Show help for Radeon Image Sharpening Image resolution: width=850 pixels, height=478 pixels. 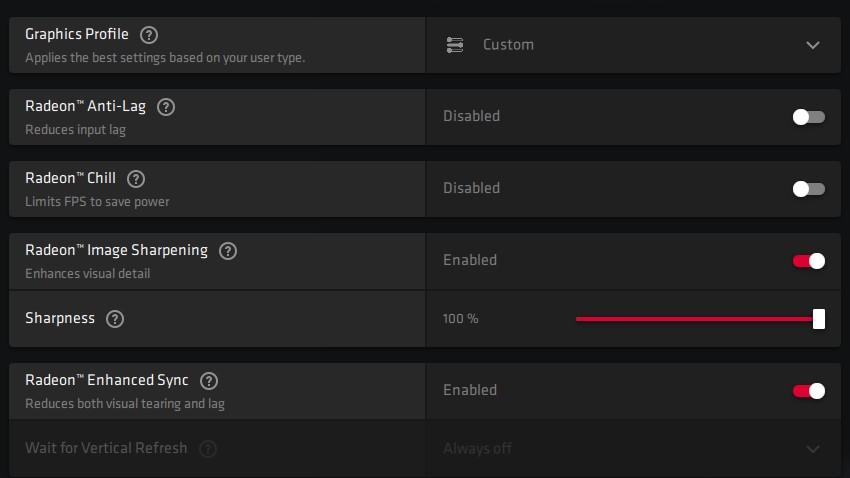click(x=228, y=251)
